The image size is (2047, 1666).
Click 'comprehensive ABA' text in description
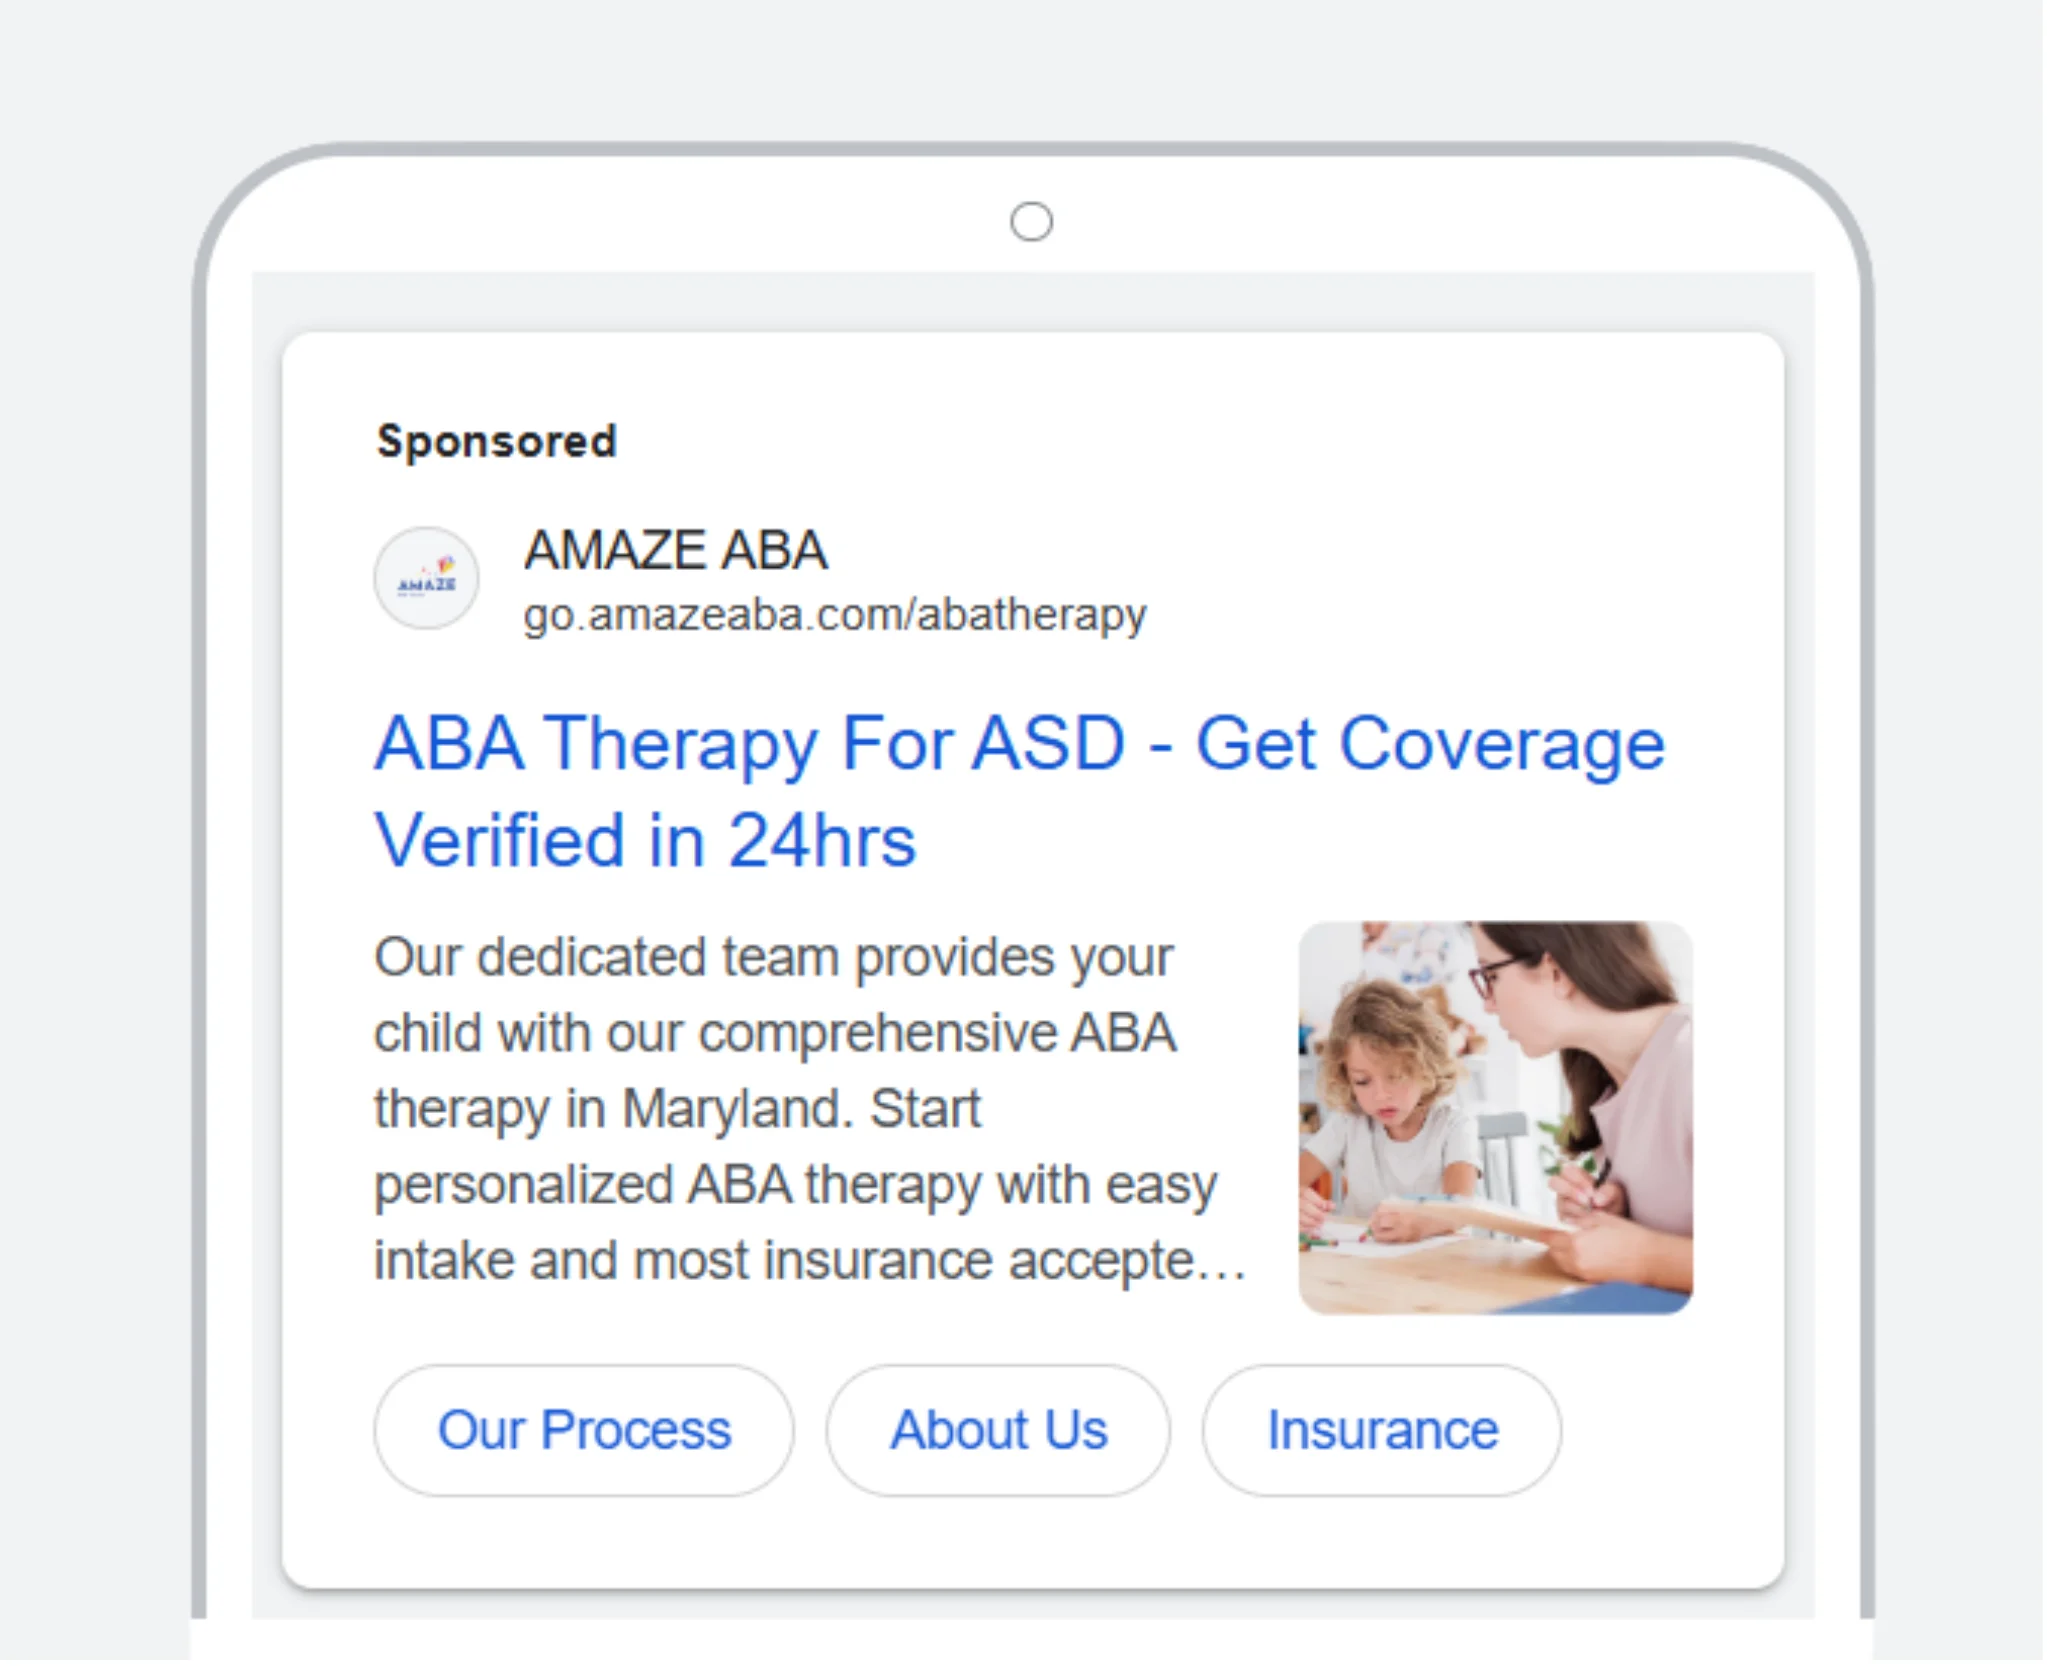tap(937, 1033)
